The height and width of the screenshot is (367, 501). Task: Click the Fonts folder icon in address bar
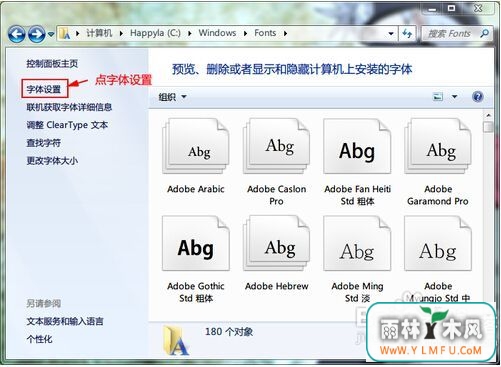65,33
